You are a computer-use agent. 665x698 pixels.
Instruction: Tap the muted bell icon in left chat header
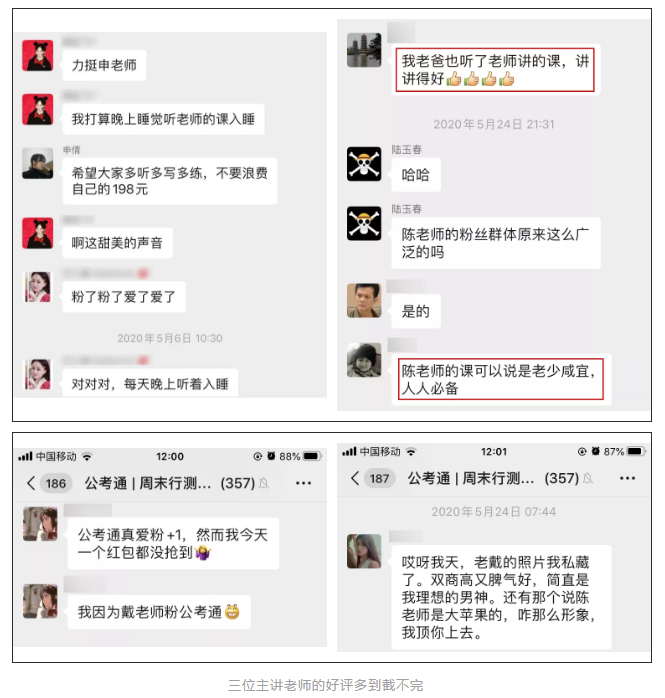coord(264,483)
